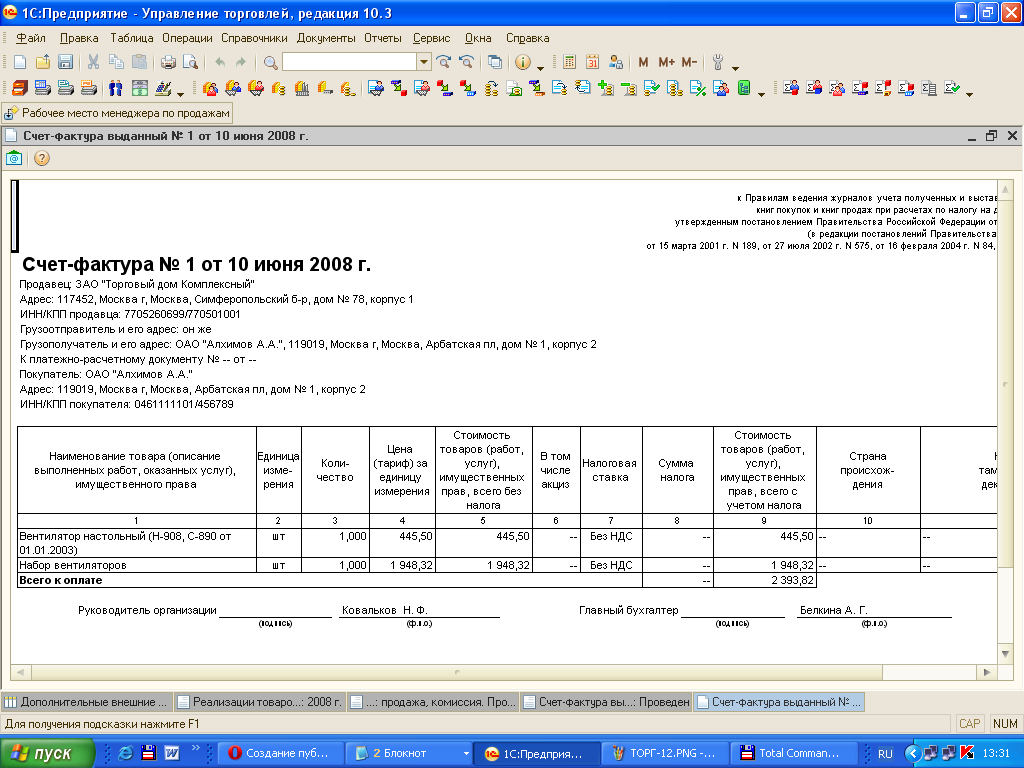Expand dropdown arrow next to wrench icon
This screenshot has width=1024, height=768.
(735, 67)
